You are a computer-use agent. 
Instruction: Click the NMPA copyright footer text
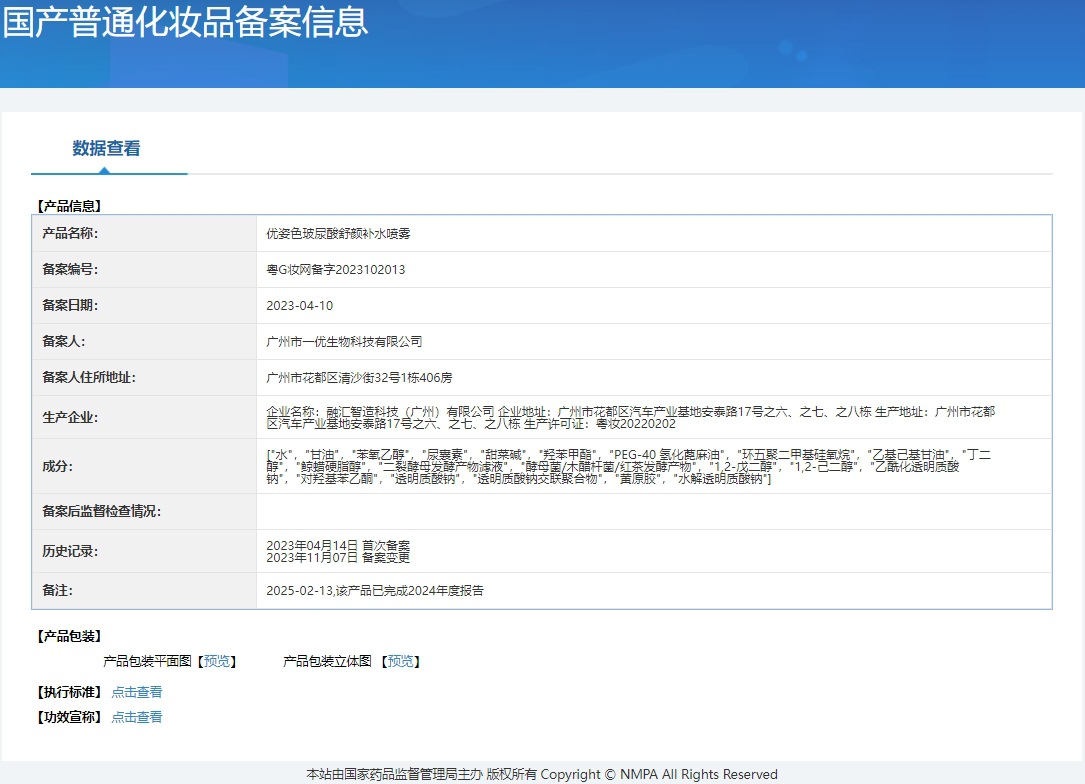coord(542,774)
